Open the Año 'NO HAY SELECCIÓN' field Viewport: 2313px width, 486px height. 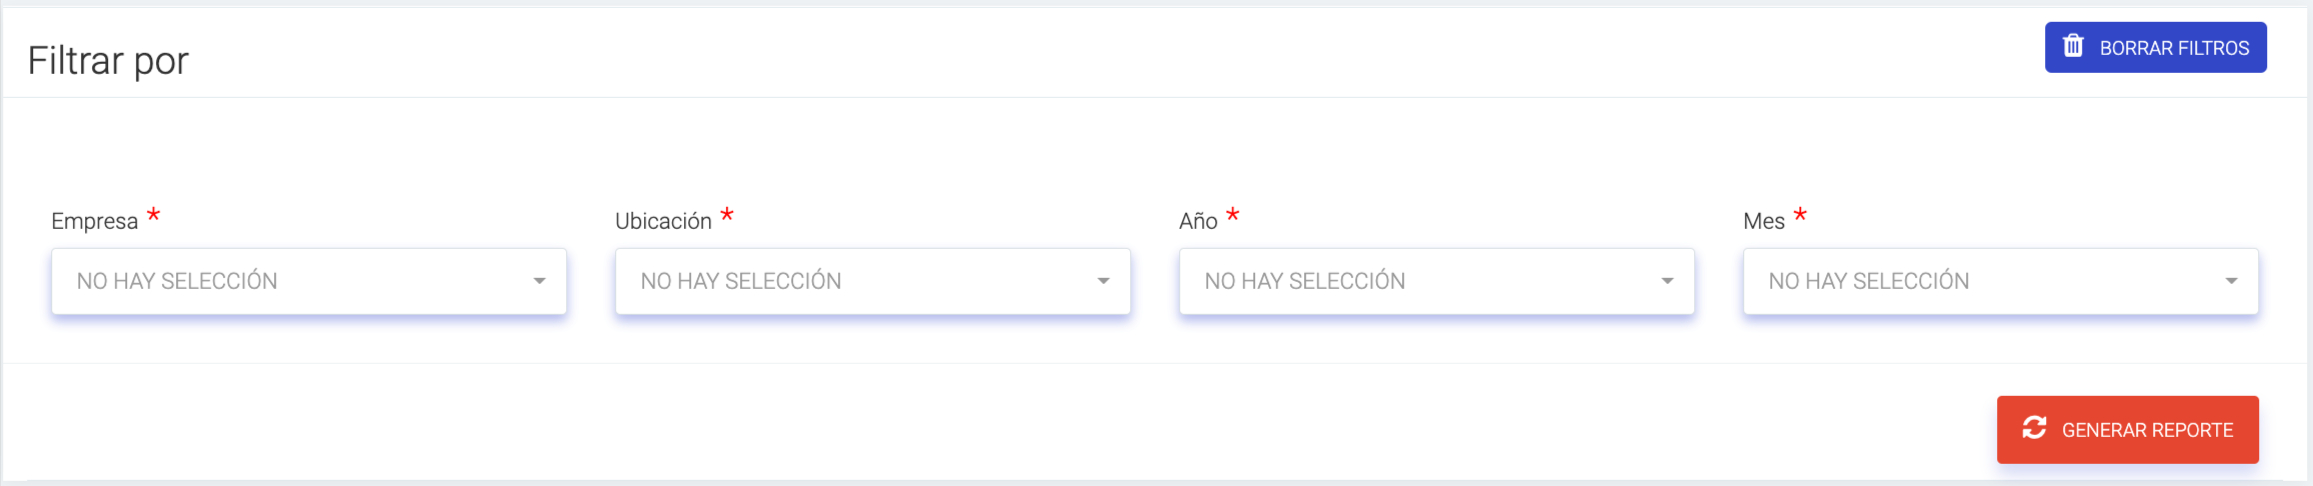1437,281
